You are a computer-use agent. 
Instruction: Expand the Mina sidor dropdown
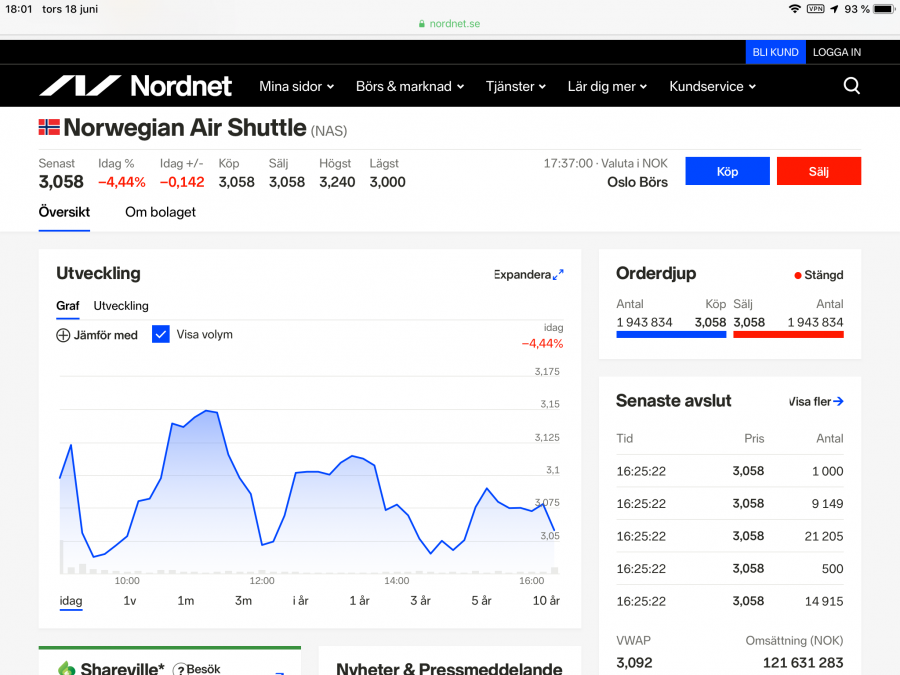click(x=296, y=87)
